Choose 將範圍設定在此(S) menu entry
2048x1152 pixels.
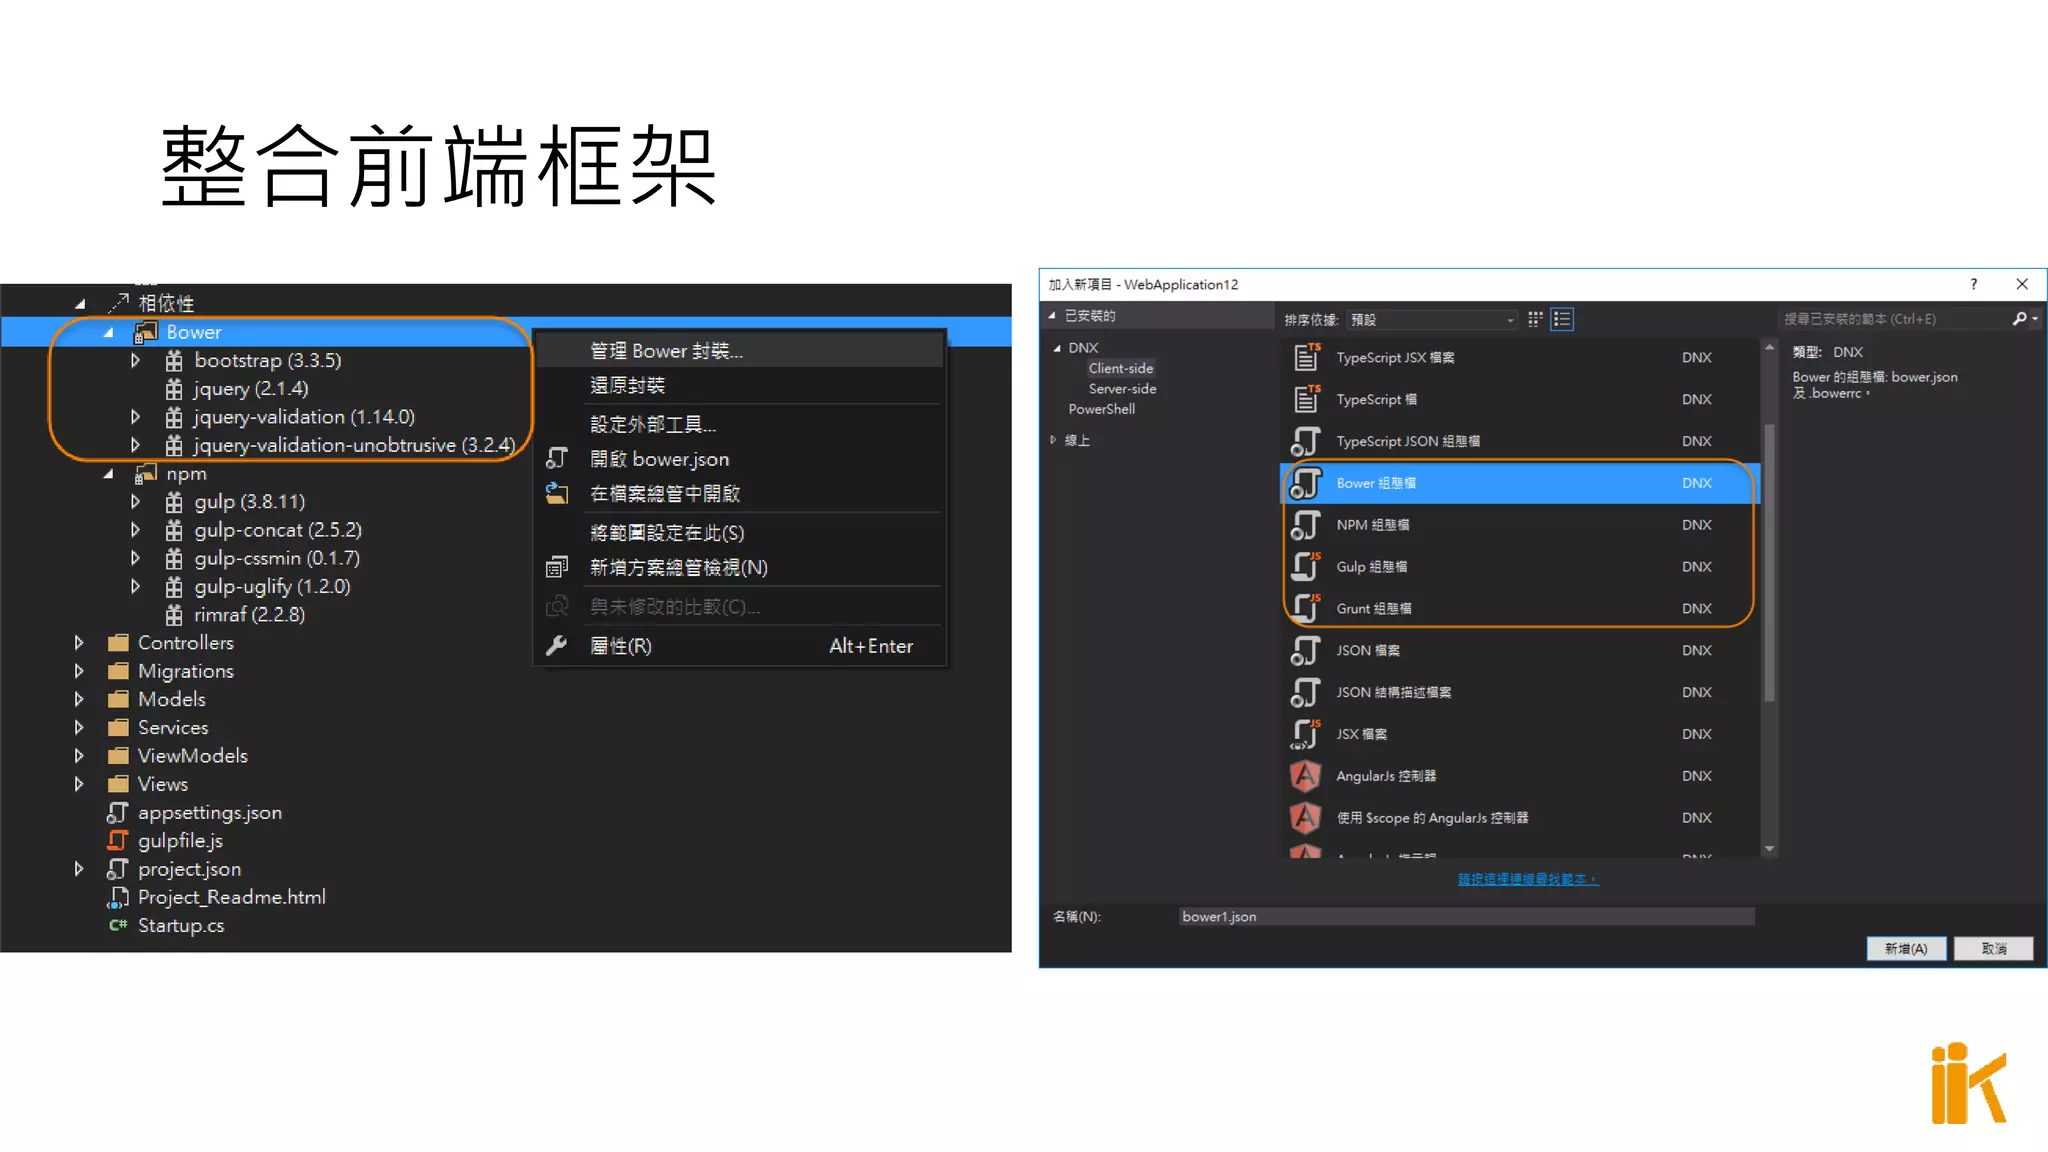point(740,533)
